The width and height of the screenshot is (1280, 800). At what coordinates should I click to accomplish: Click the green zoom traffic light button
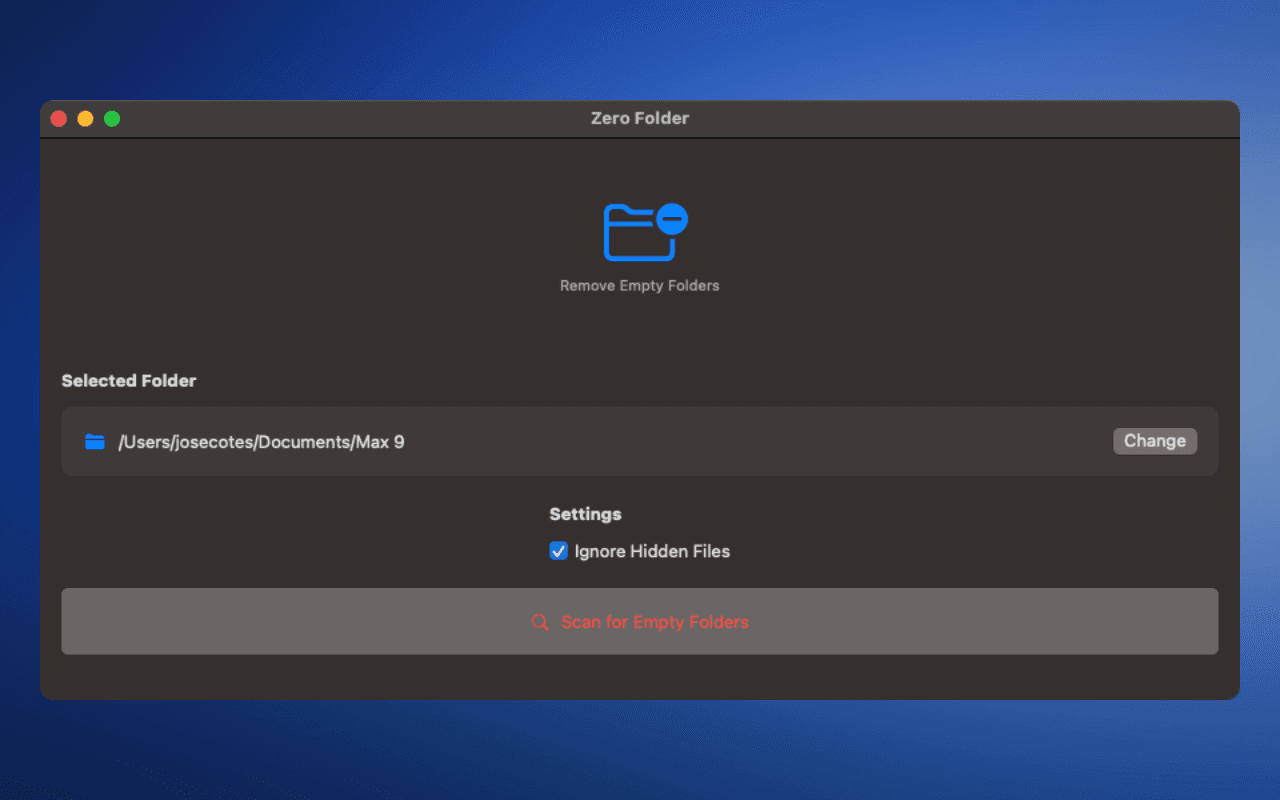tap(112, 118)
